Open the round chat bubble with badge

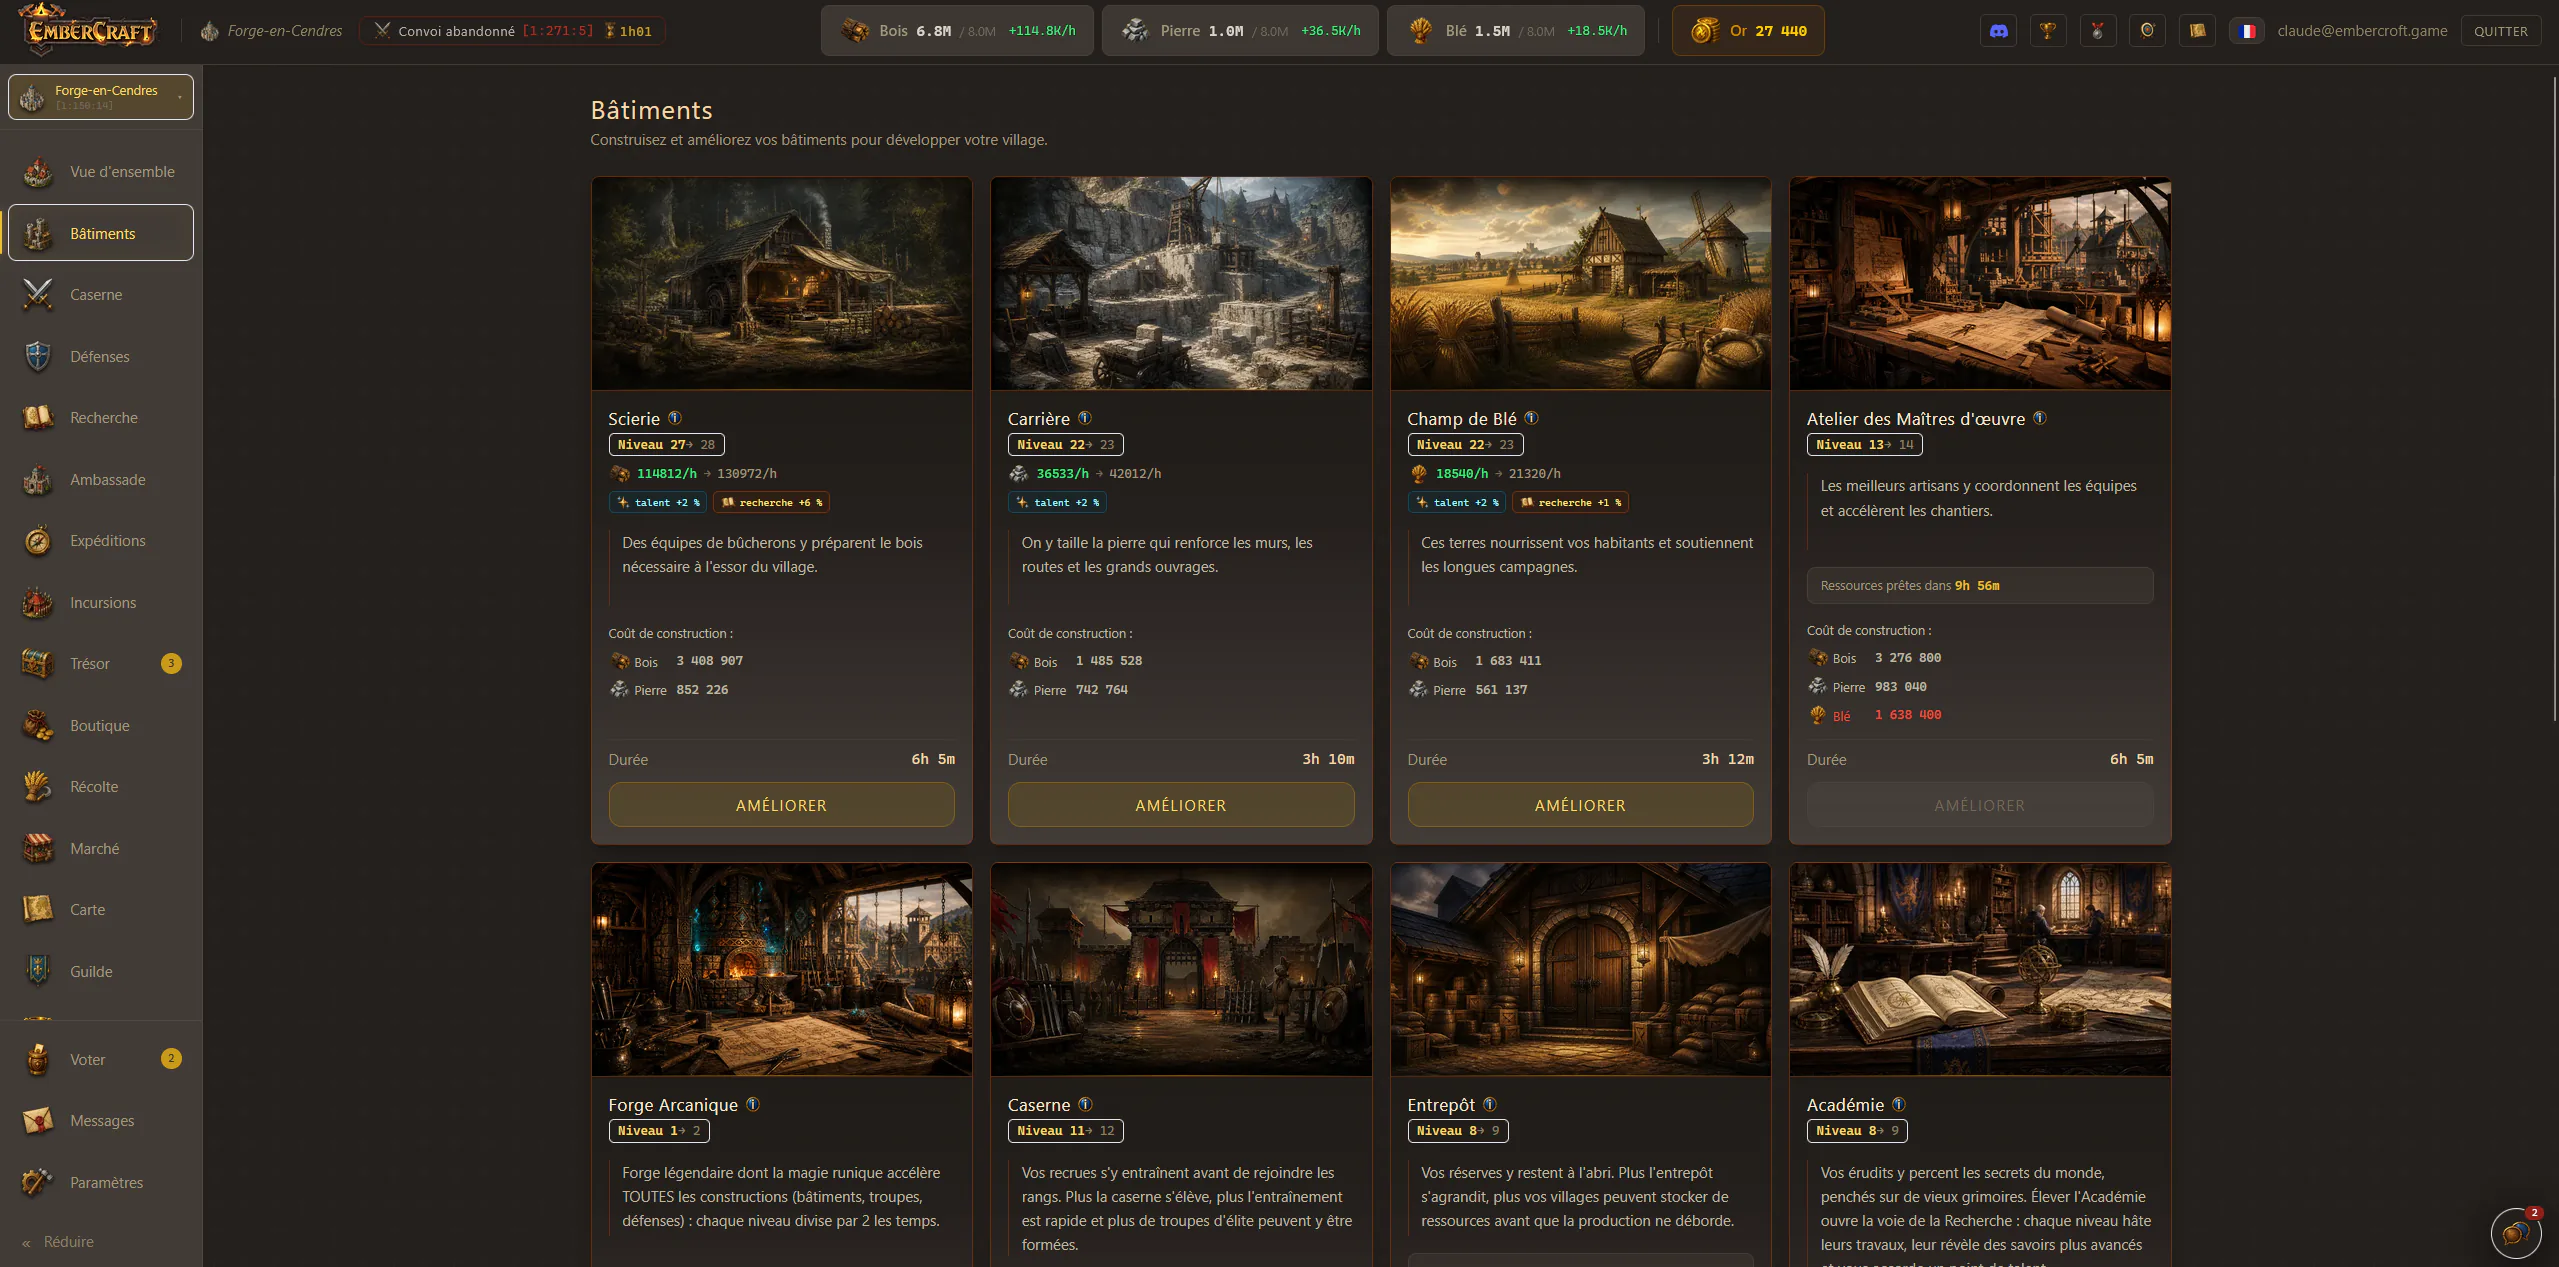pyautogui.click(x=2516, y=1233)
